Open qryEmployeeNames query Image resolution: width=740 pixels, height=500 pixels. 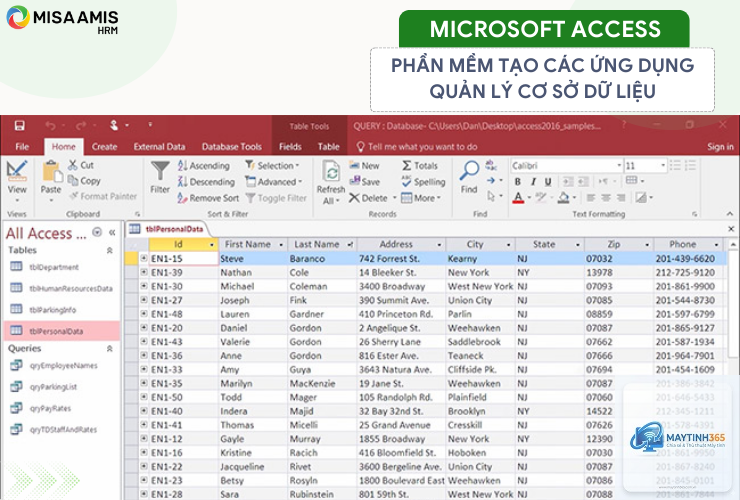[63, 365]
